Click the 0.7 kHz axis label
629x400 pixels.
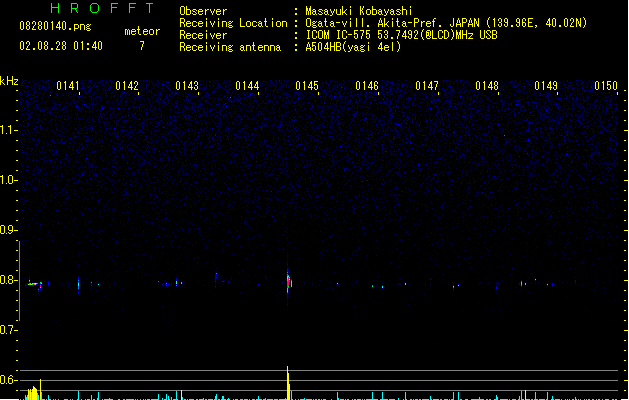pyautogui.click(x=7, y=330)
